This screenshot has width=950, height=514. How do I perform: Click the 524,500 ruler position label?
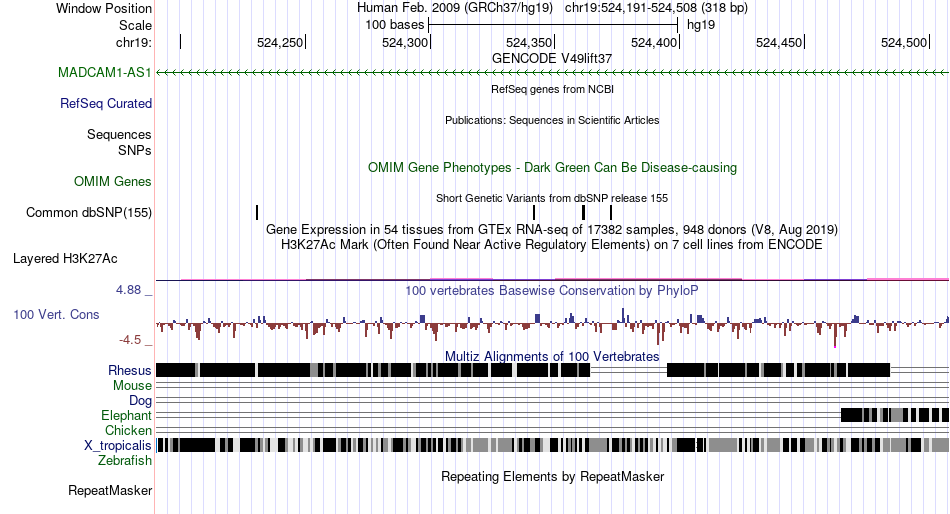(904, 43)
